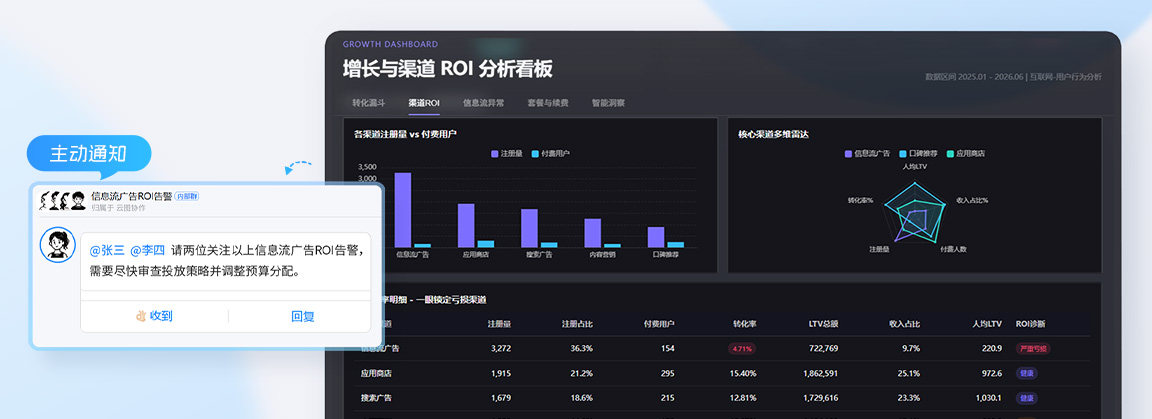Click the 注册占比 column header
This screenshot has height=419, width=1152.
tap(577, 323)
